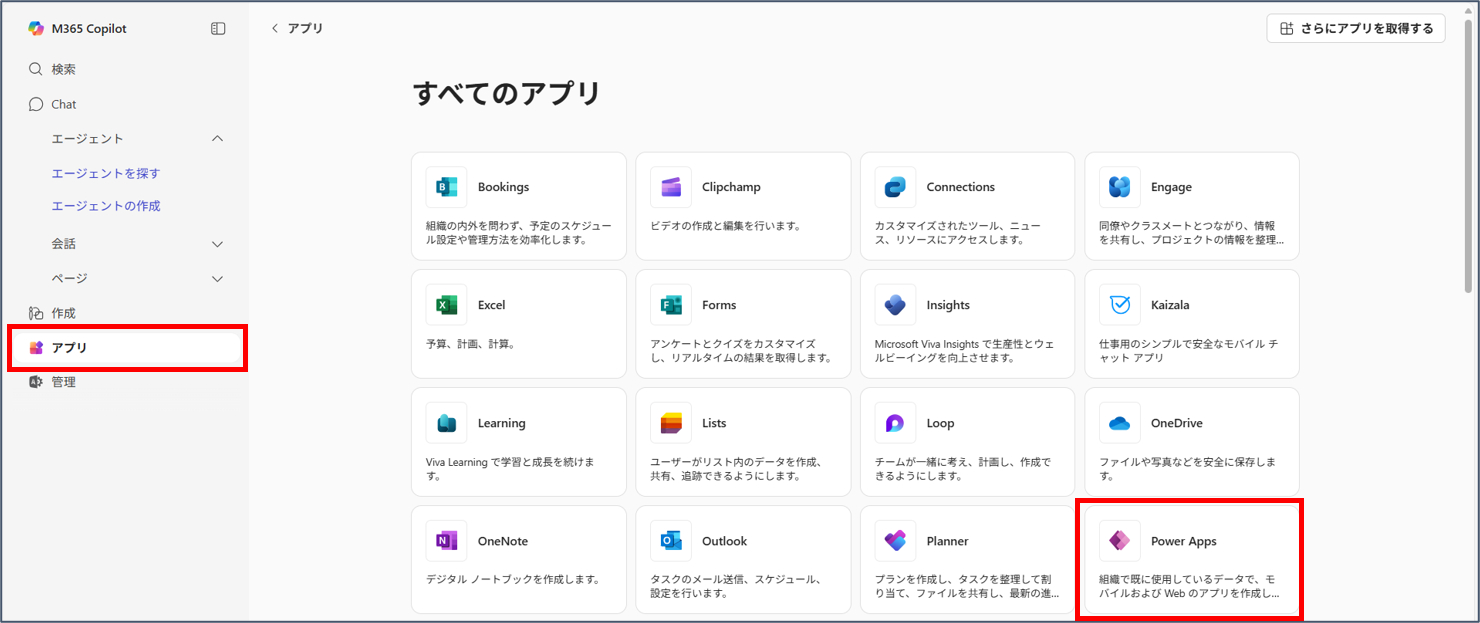1480x623 pixels.
Task: Click the Insights card description text
Action: (x=964, y=351)
